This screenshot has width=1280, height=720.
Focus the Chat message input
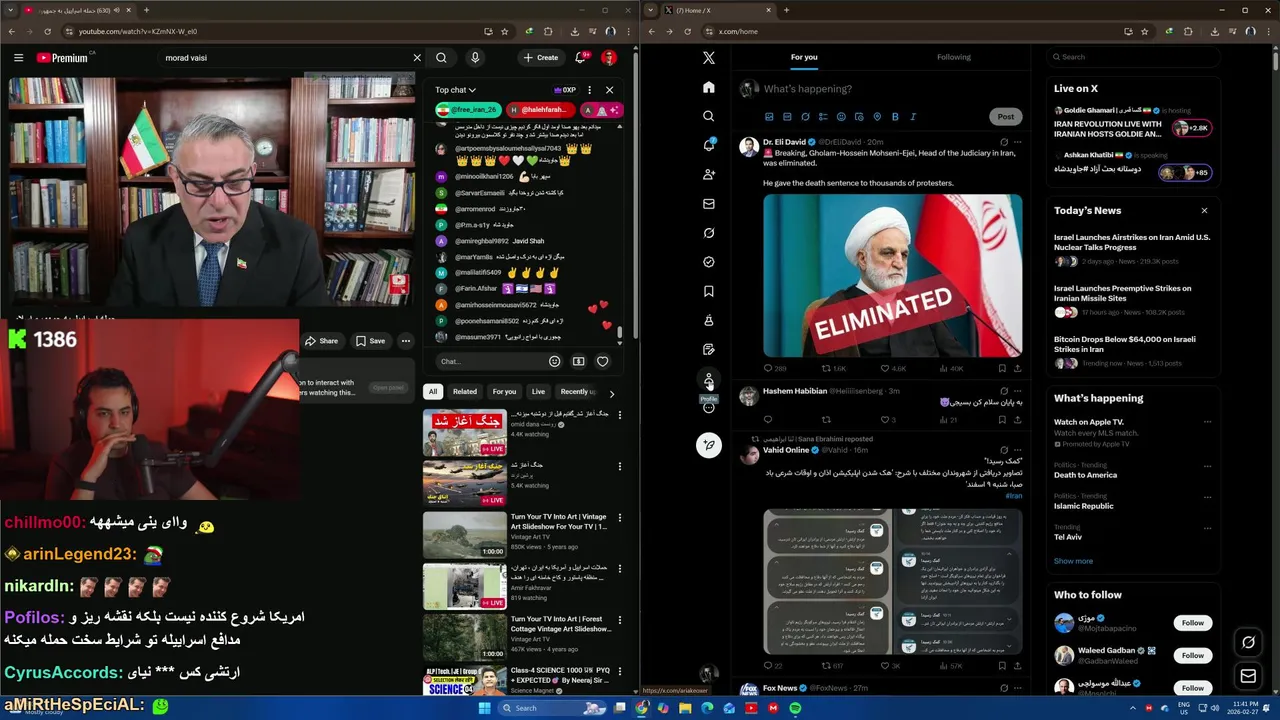490,362
